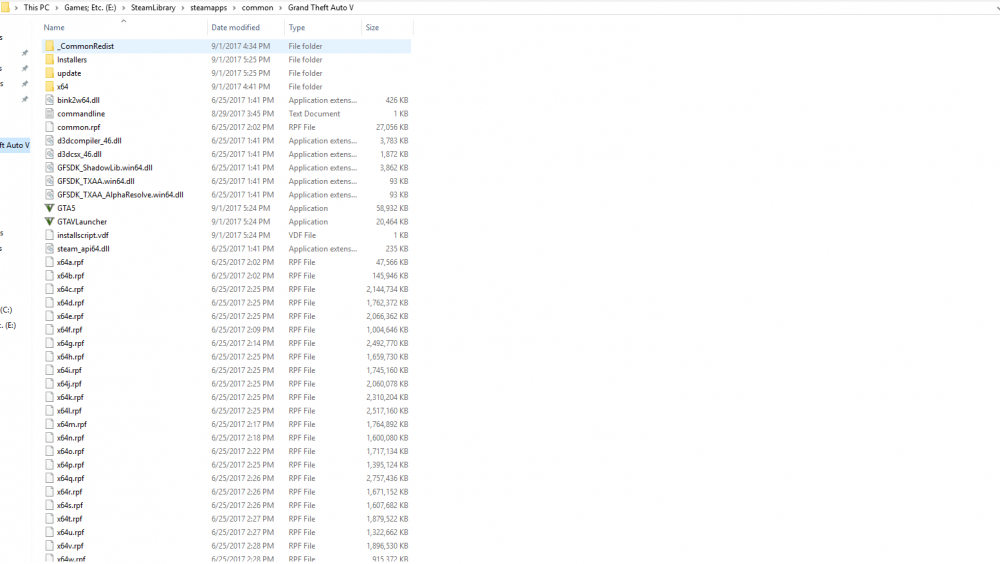Screen dimensions: 1000x564
Task: Navigate to common in breadcrumb
Action: 257,8
